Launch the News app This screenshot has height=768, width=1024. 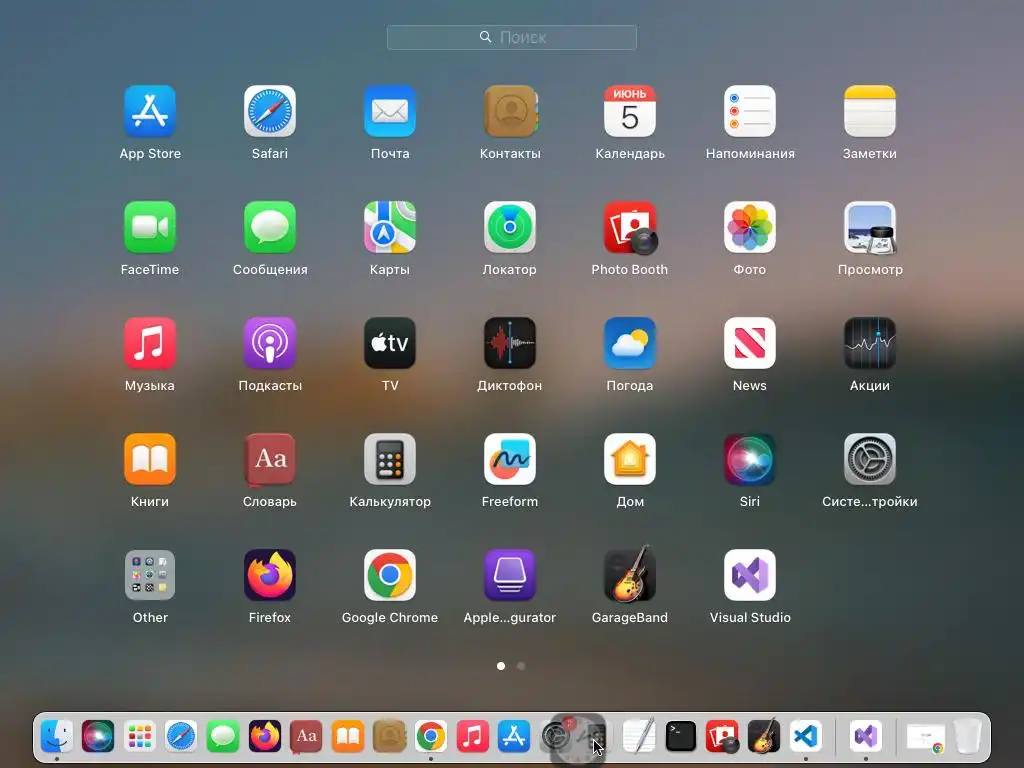point(750,344)
